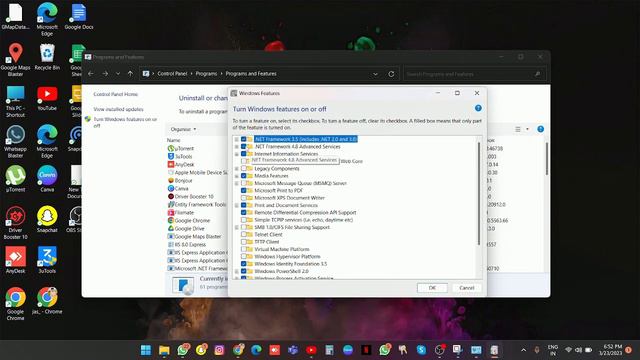Open the Windows Start menu
640x360 pixels.
(146, 350)
